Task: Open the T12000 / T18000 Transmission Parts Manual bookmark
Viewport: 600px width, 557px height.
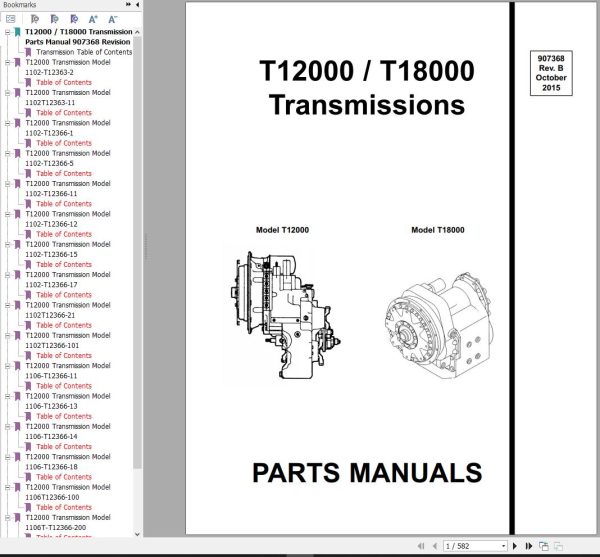Action: [x=78, y=37]
